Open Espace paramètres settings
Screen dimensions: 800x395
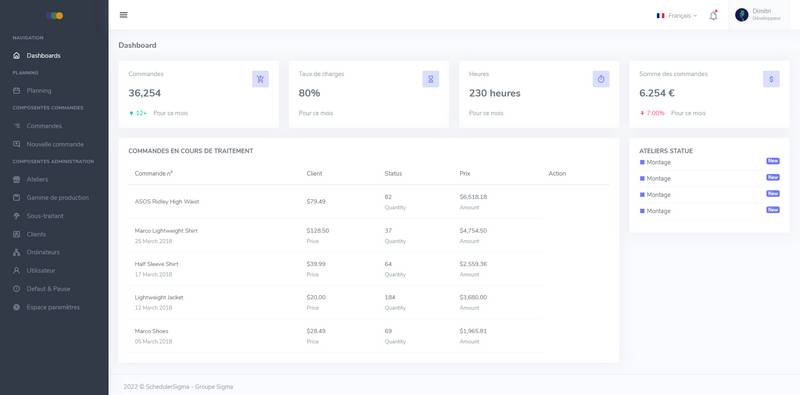(x=54, y=307)
